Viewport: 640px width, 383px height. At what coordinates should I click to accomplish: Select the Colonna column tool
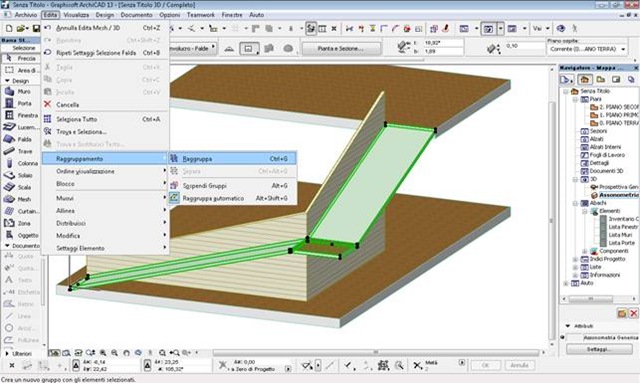[x=20, y=163]
